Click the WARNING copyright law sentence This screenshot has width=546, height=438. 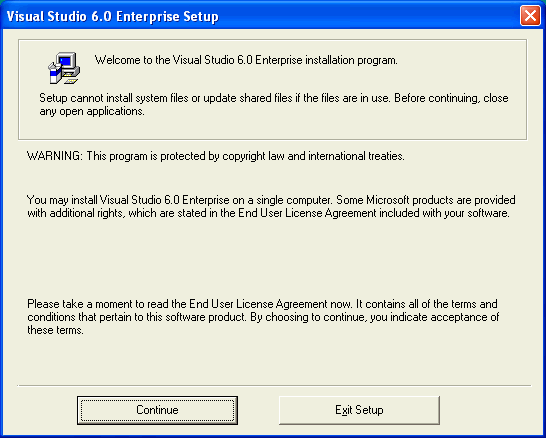[x=216, y=156]
